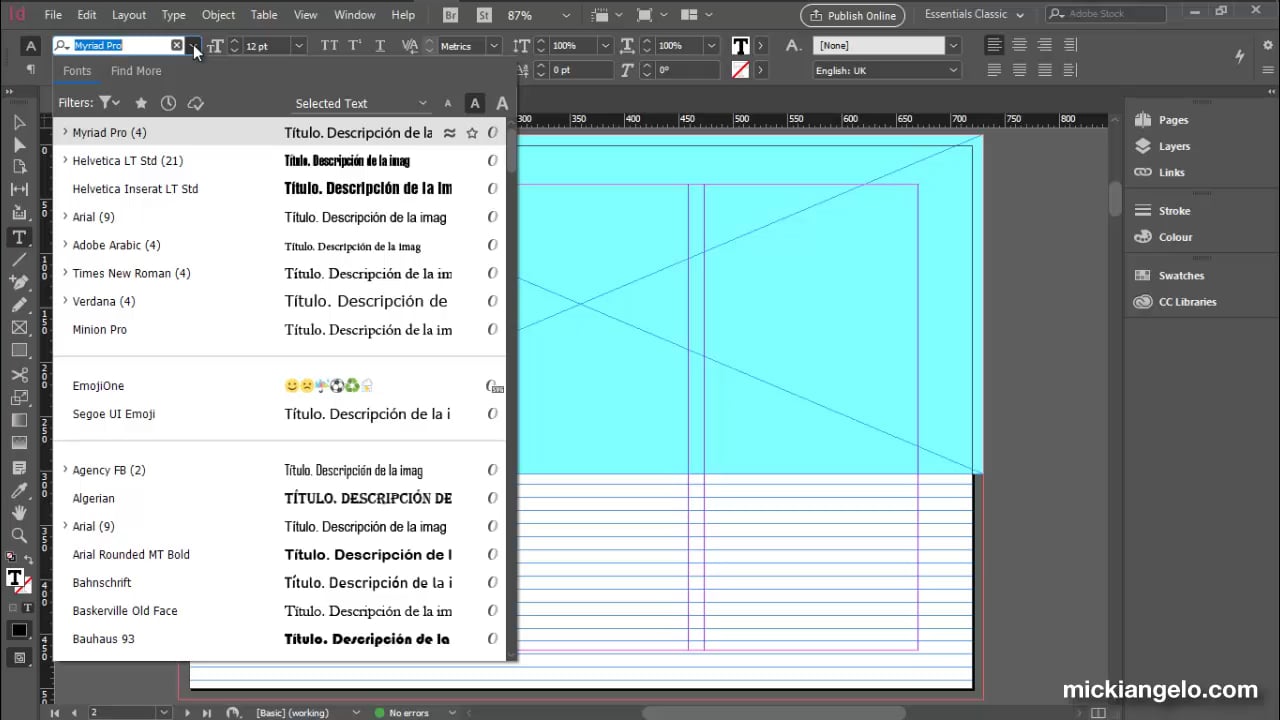
Task: Open font size dropdown
Action: [299, 46]
